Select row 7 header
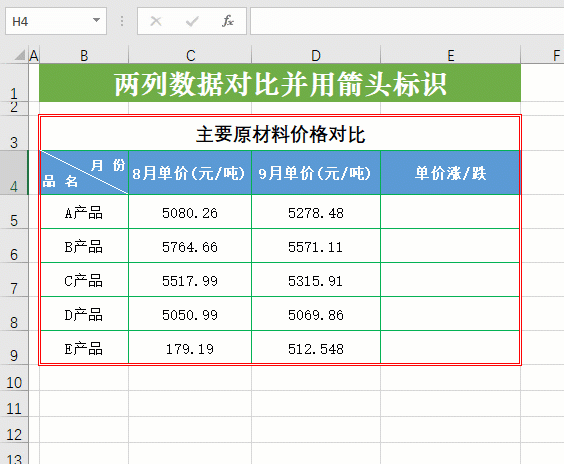 tap(14, 280)
